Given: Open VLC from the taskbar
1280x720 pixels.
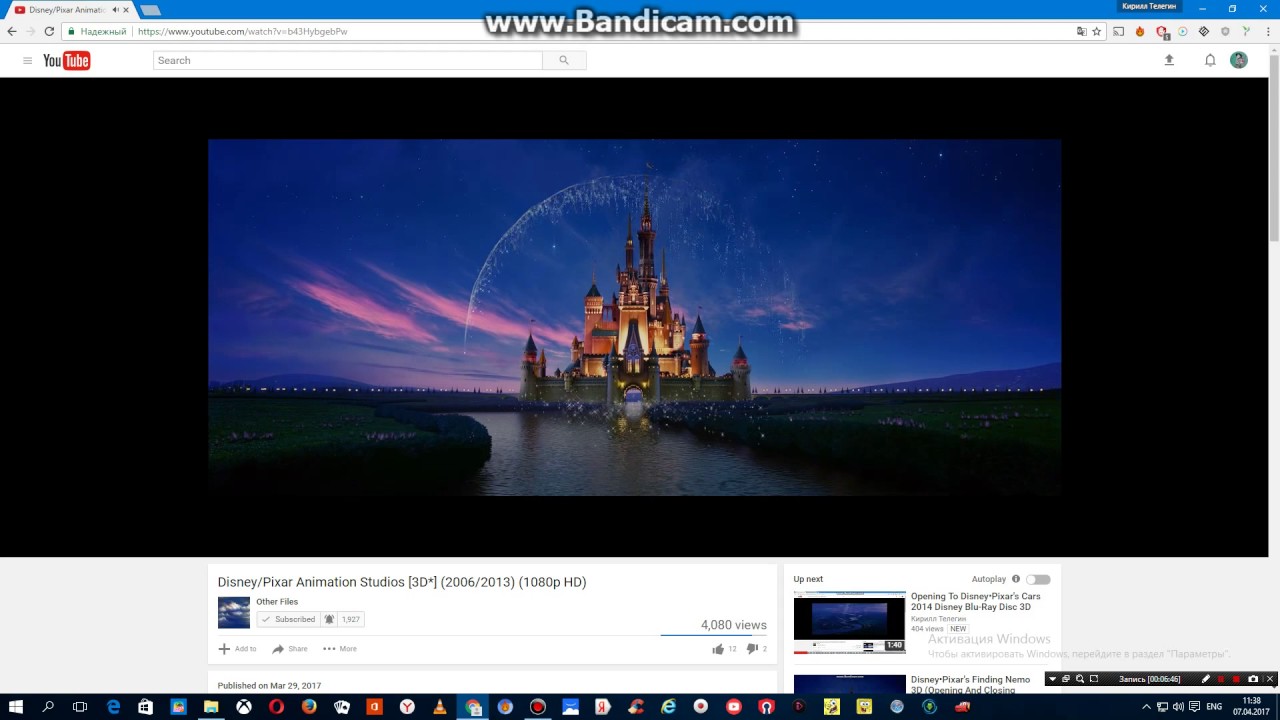Looking at the screenshot, I should [x=440, y=707].
